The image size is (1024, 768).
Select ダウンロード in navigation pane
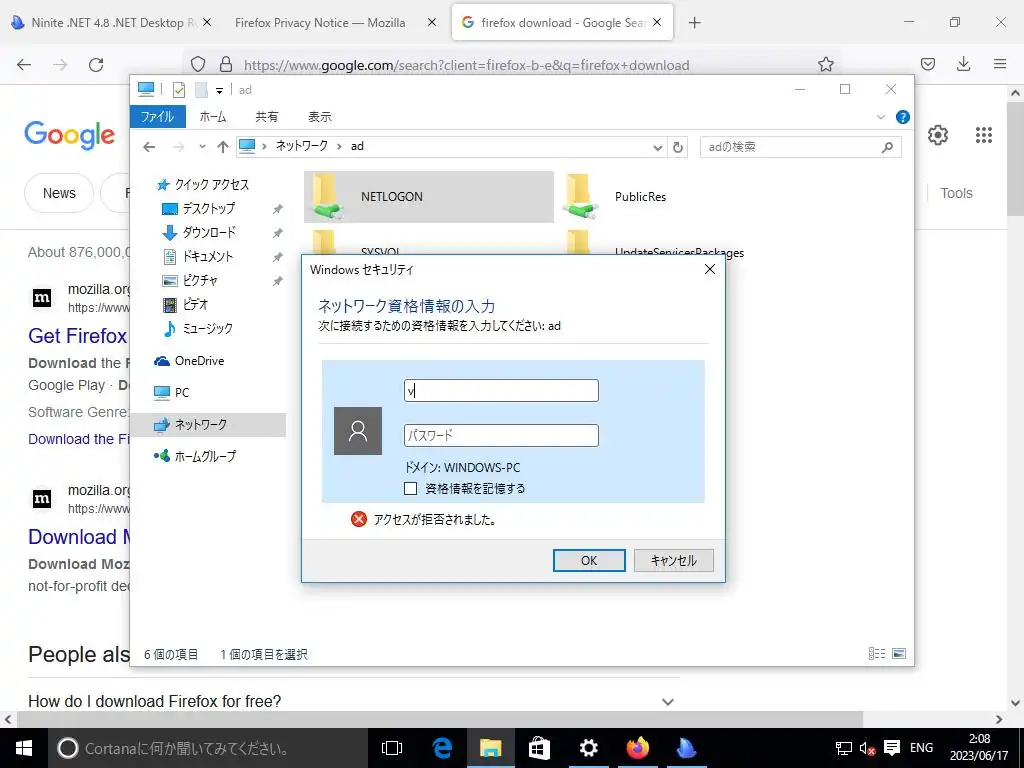208,232
